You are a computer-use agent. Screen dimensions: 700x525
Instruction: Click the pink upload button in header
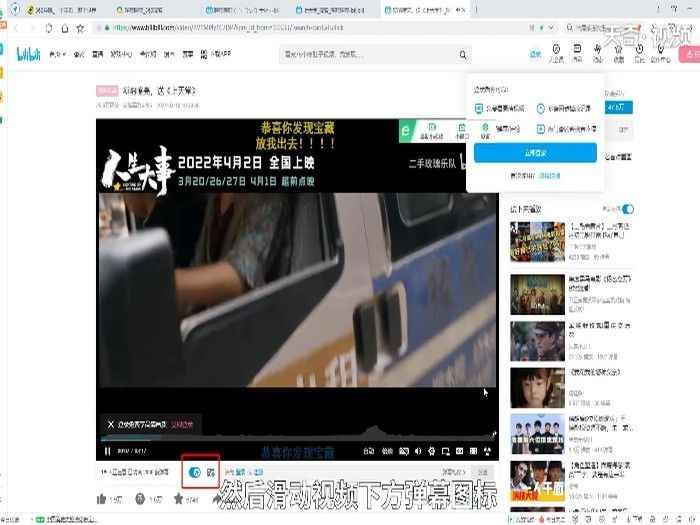(x=690, y=54)
